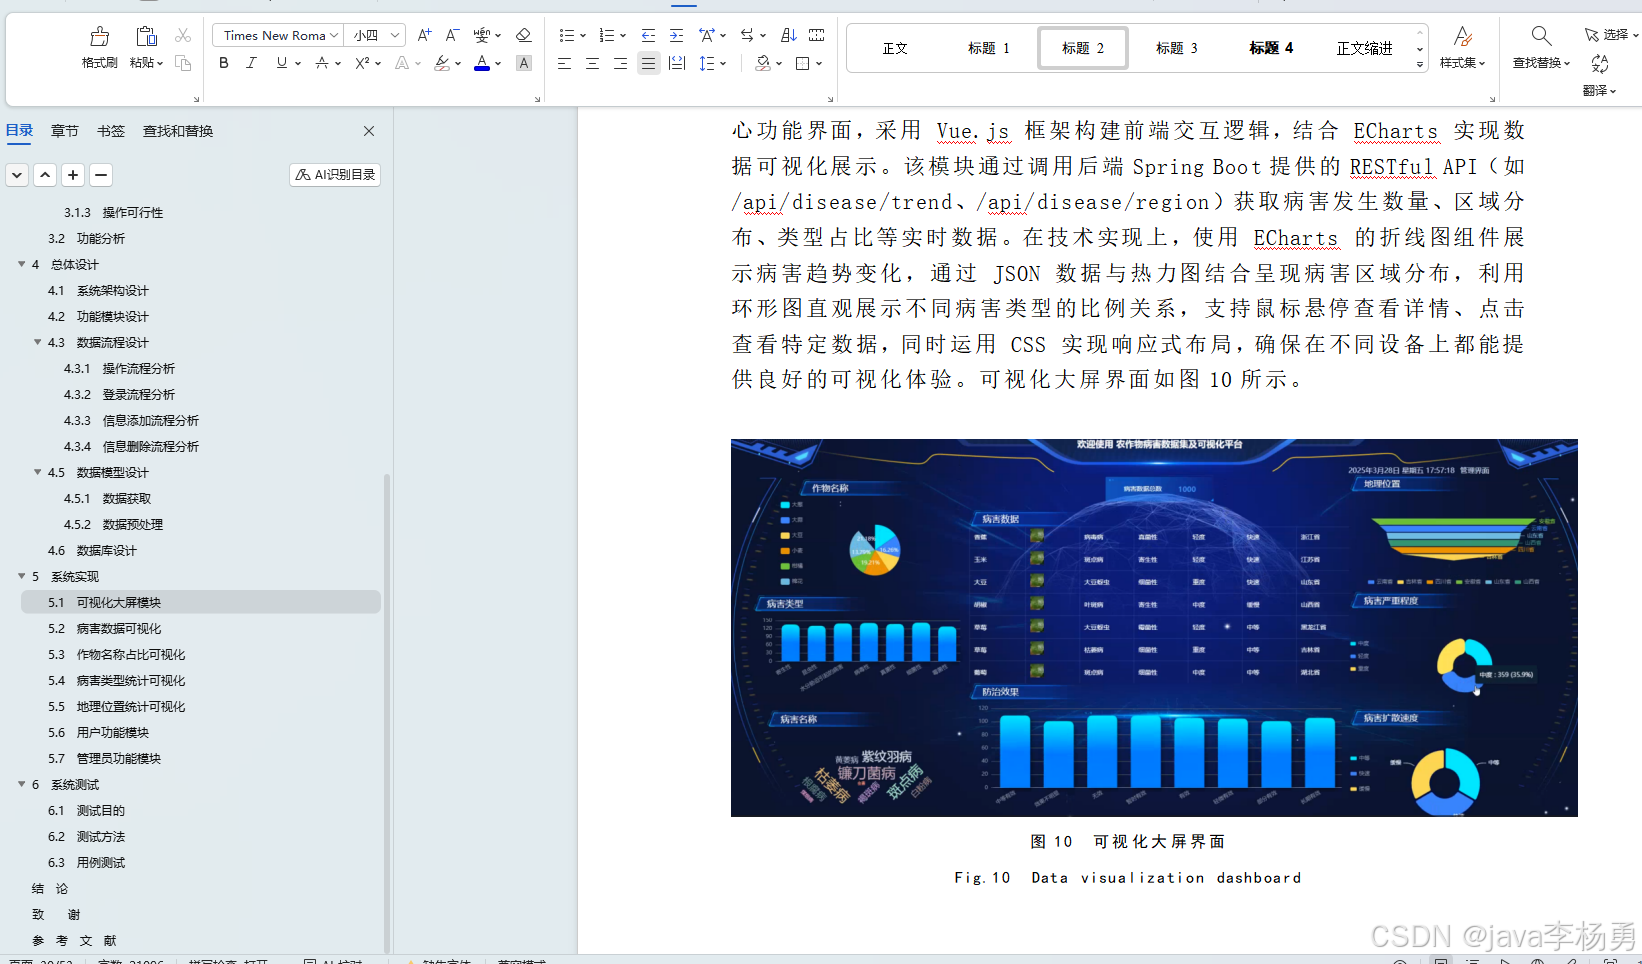This screenshot has height=964, width=1642.
Task: Switch to the 书签 tab
Action: 111,131
